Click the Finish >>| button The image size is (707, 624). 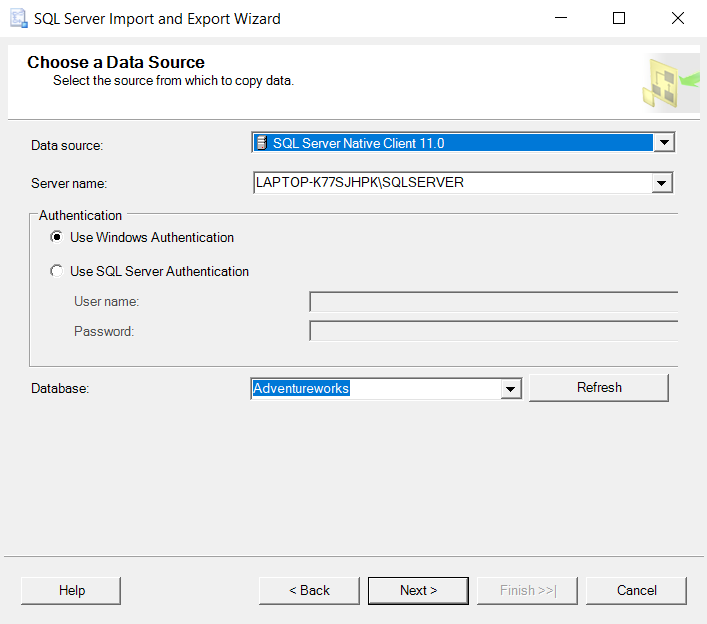(x=528, y=590)
